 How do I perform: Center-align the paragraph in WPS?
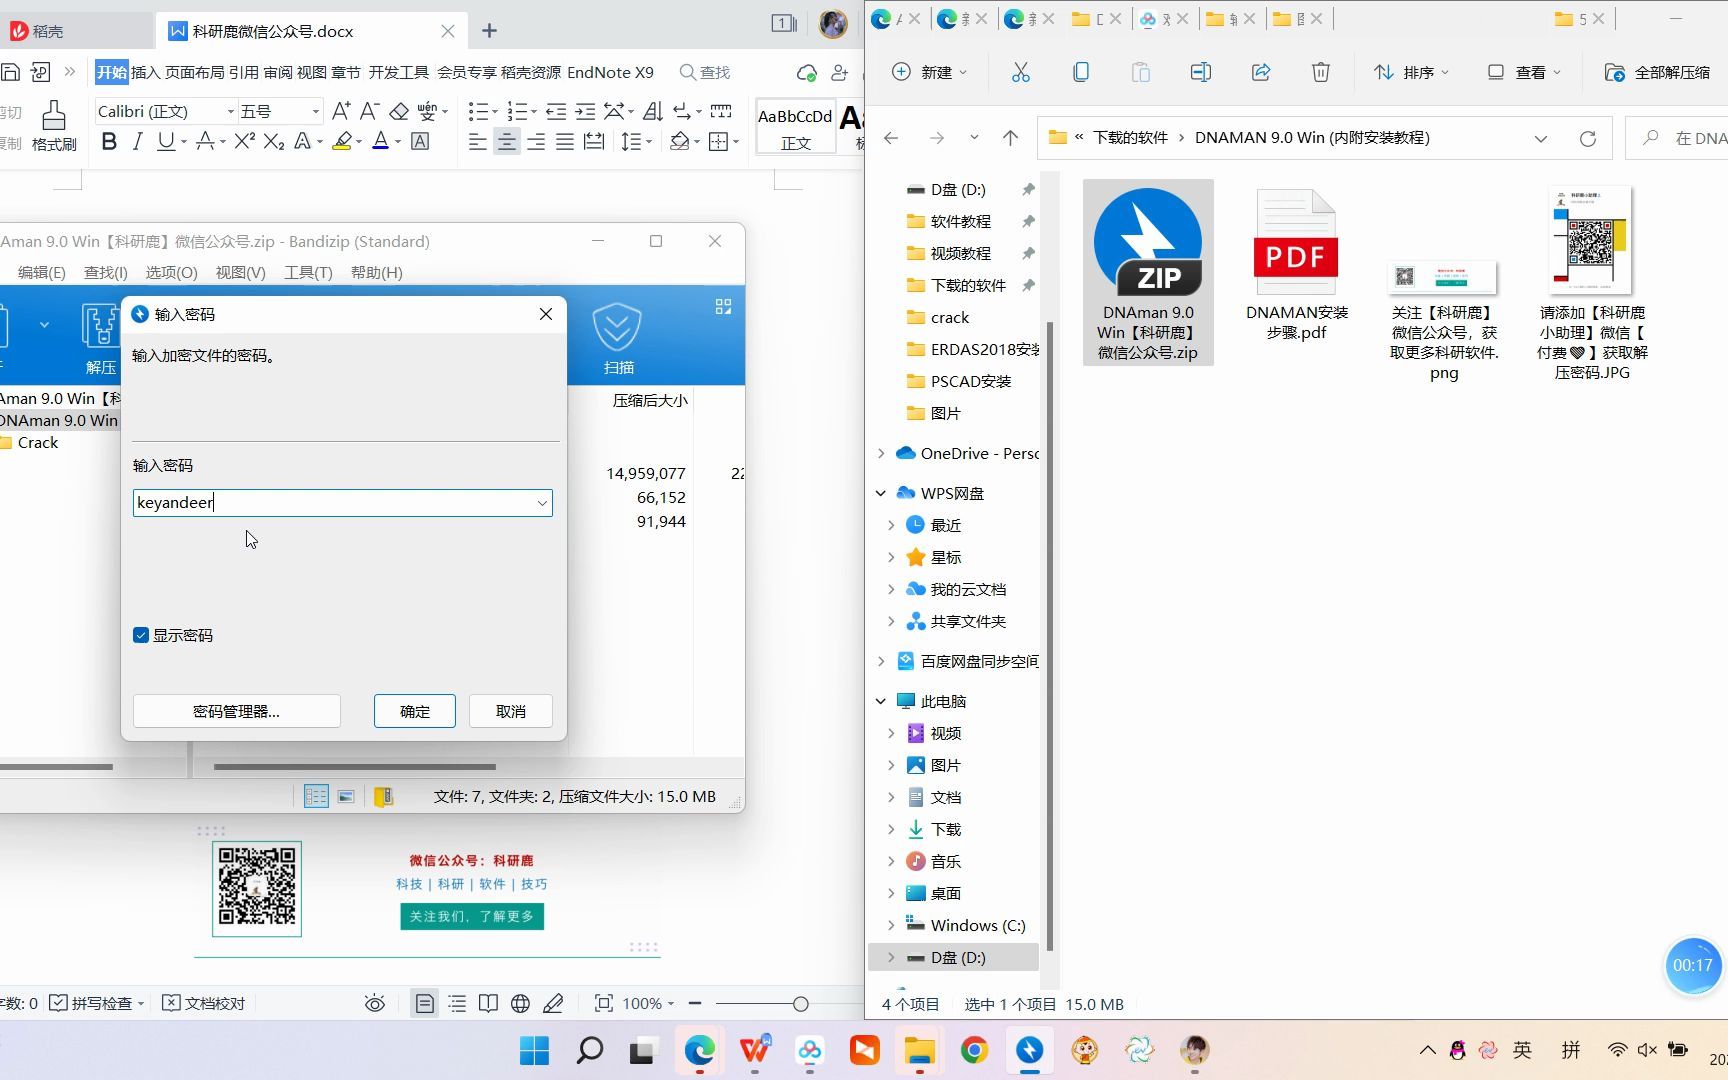point(507,142)
